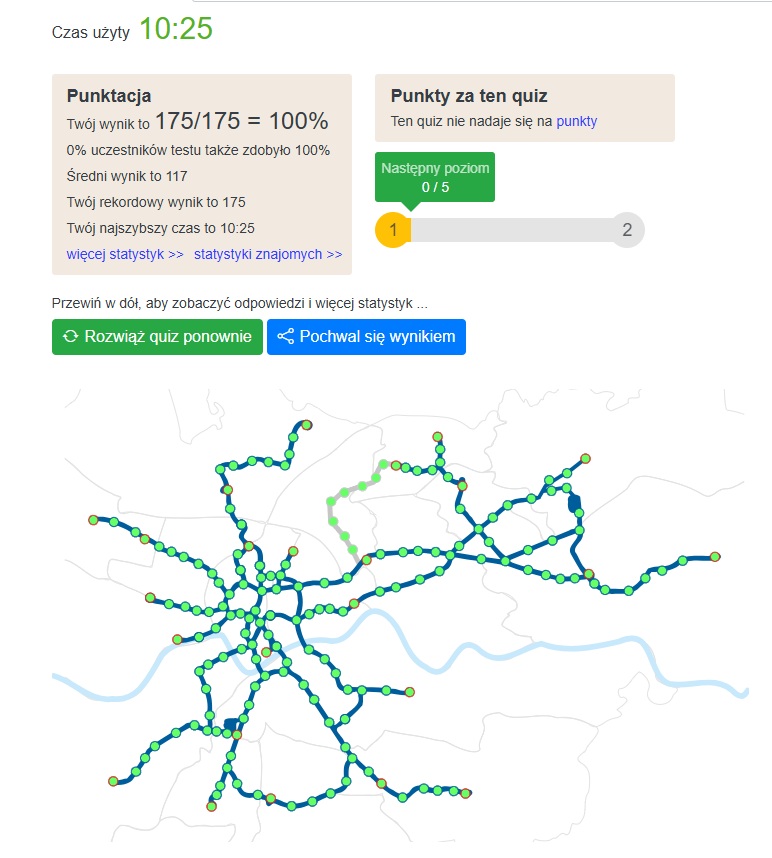Open the "więcej statystyk >>" link
772x858 pixels.
click(125, 254)
